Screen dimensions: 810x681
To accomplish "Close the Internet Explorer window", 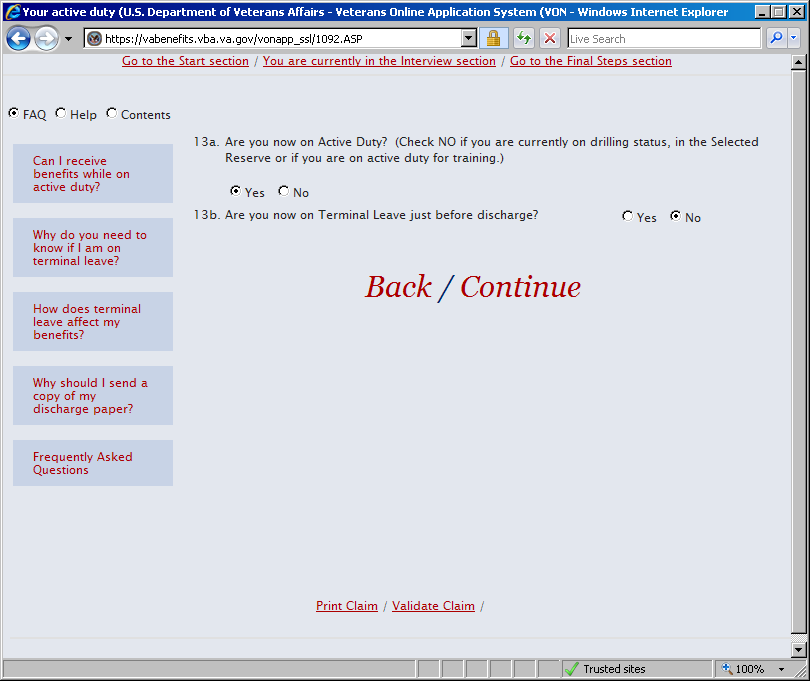I will 797,11.
